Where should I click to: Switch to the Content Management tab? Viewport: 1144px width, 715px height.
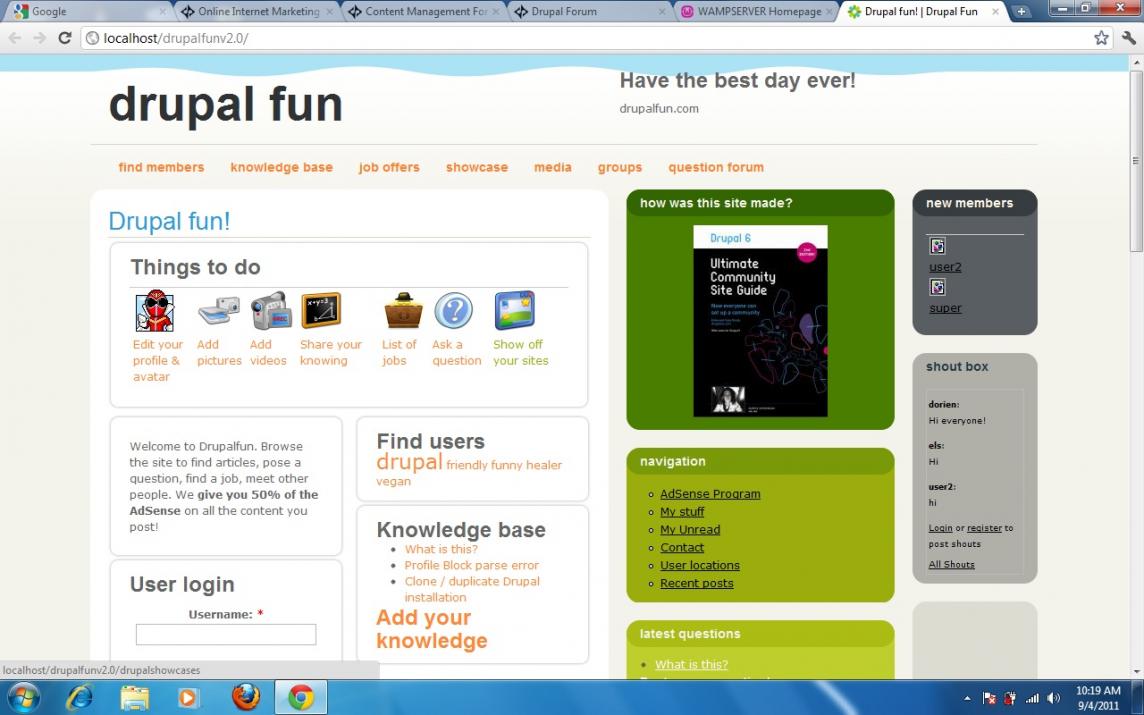pyautogui.click(x=425, y=12)
